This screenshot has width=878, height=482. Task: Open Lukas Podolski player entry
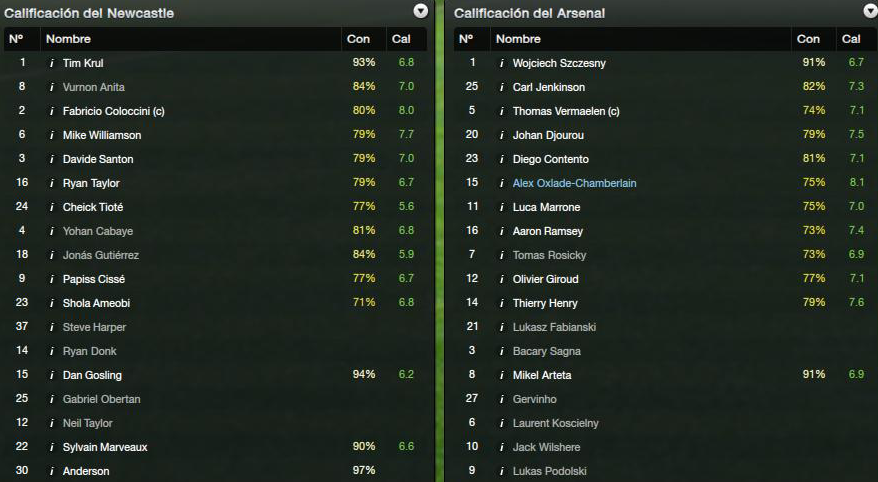pyautogui.click(x=549, y=471)
